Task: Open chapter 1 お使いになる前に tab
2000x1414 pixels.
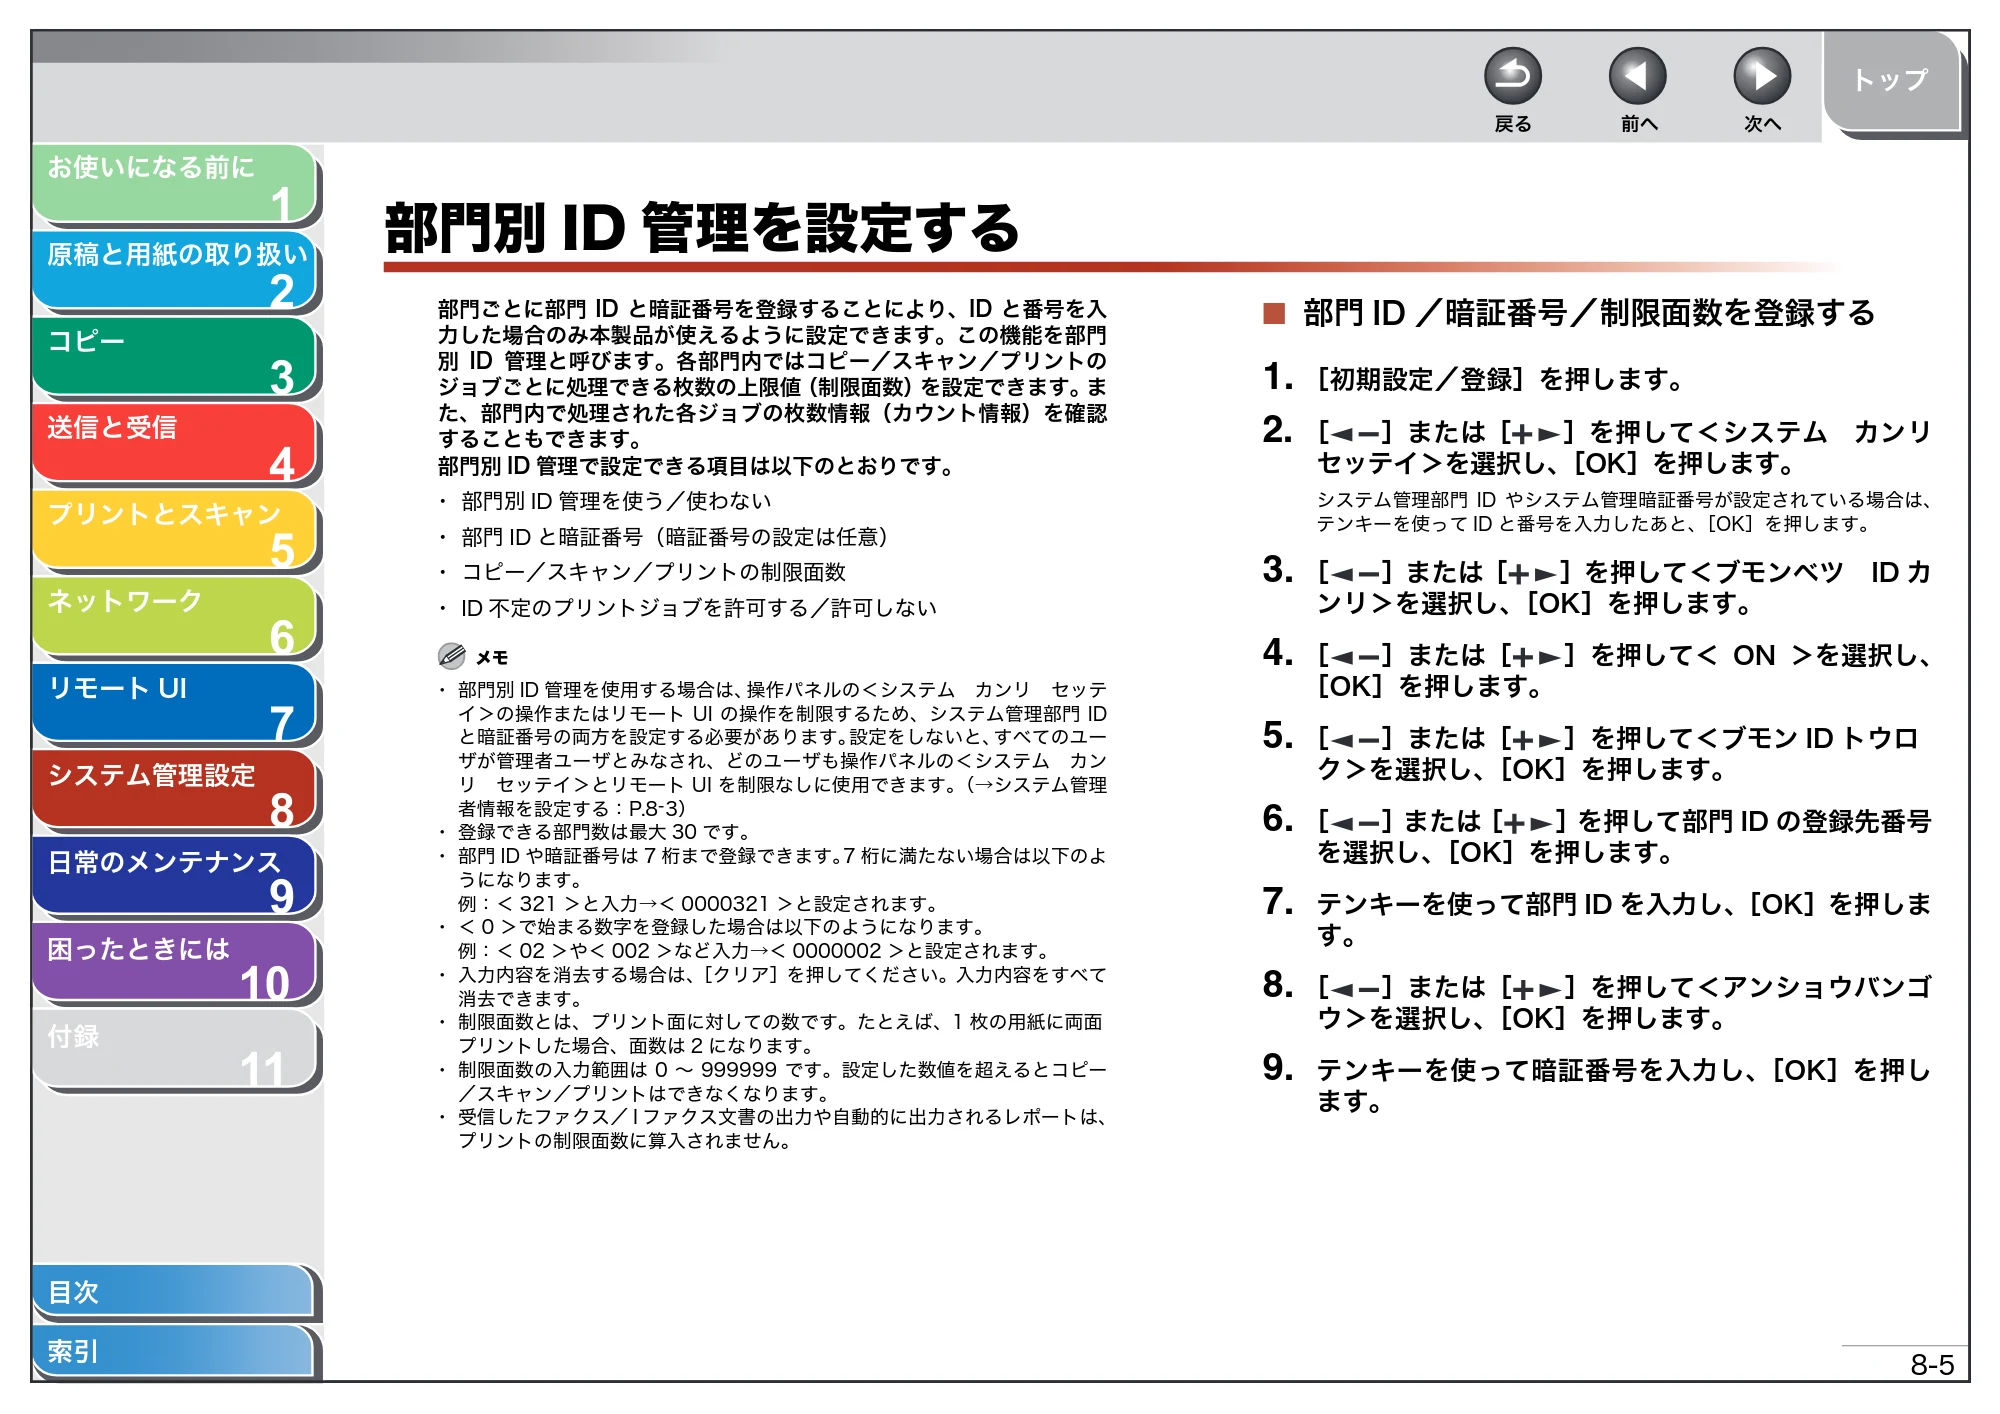Action: click(175, 184)
